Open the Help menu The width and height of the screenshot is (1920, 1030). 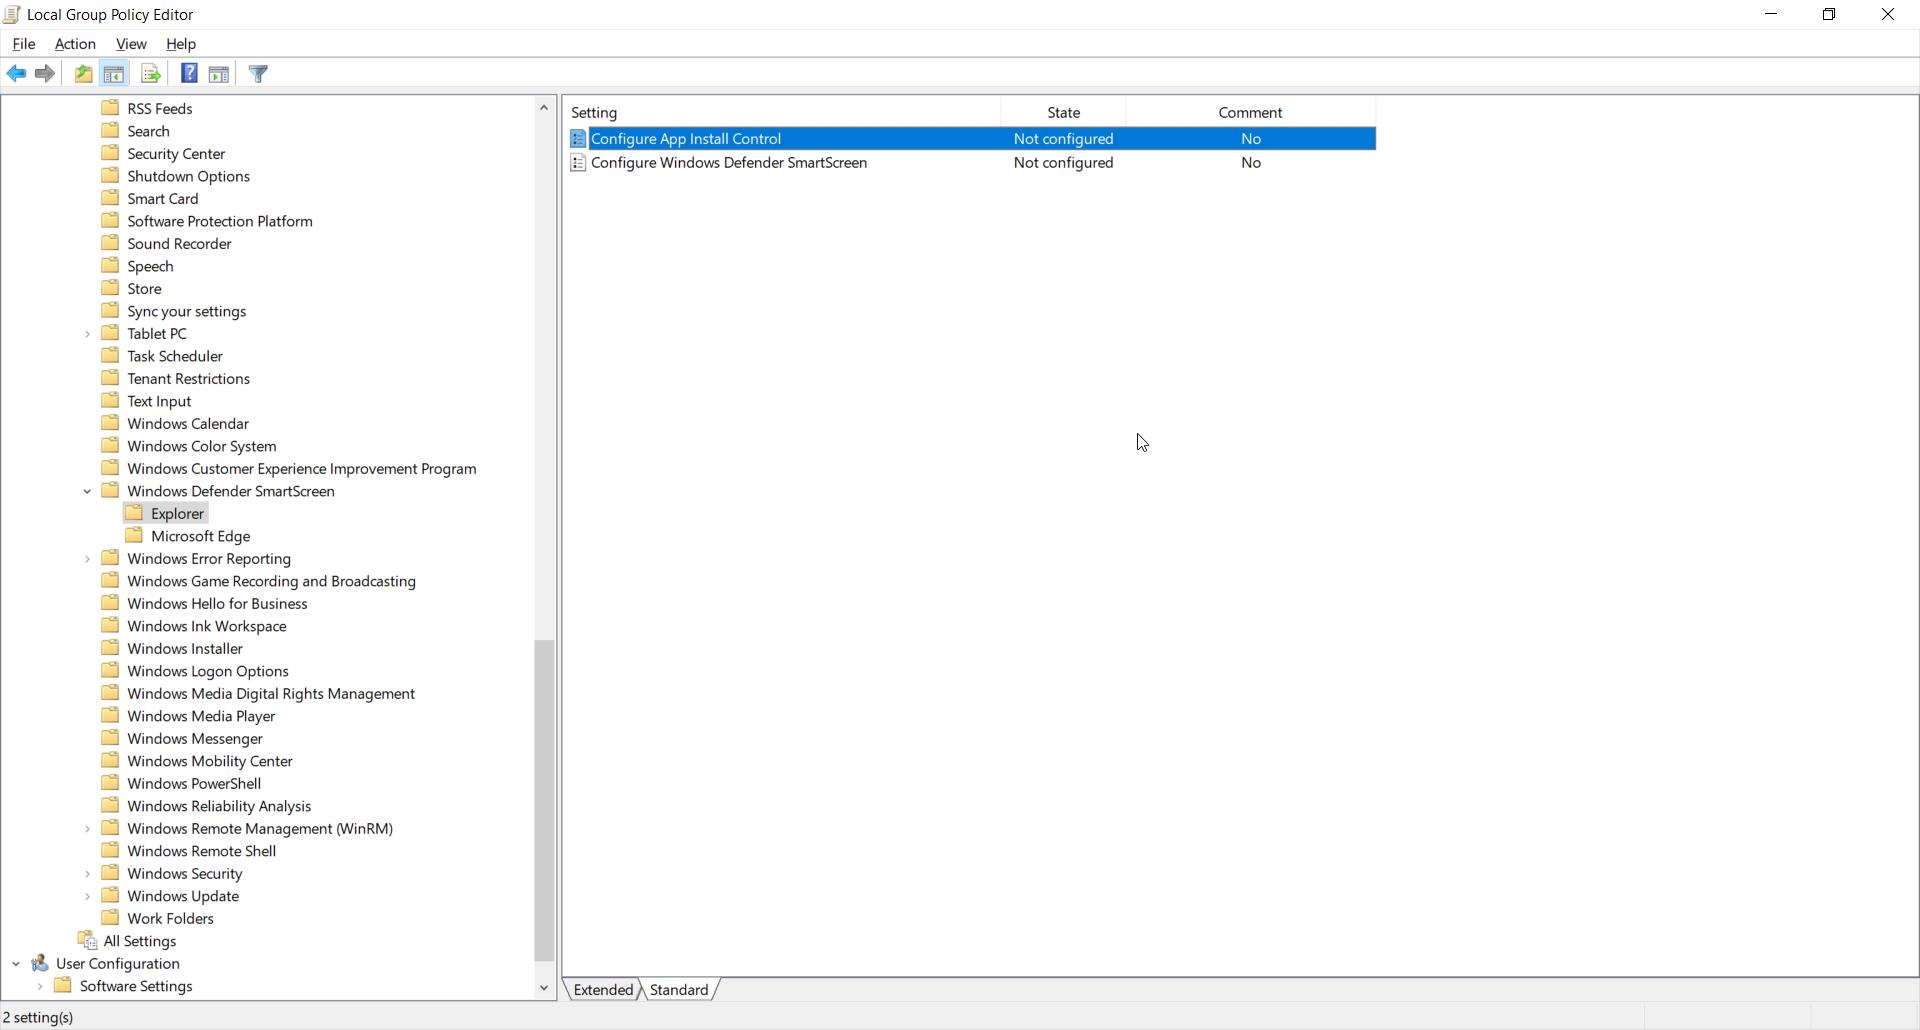click(181, 44)
